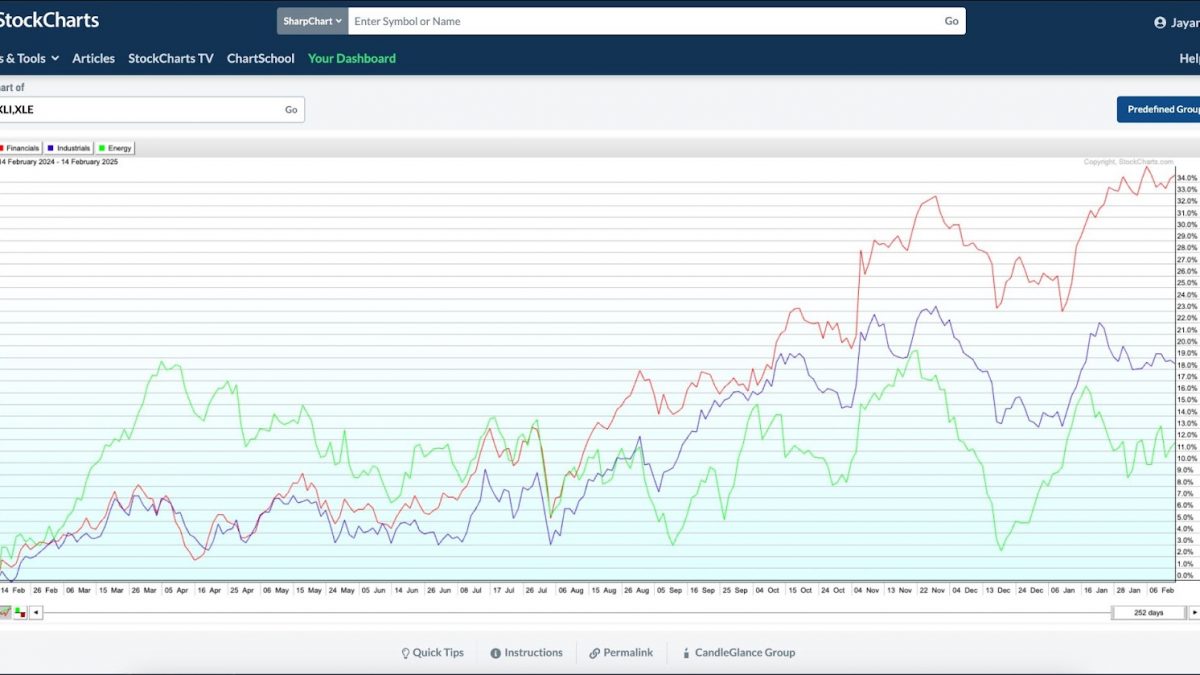Screen dimensions: 1200x675
Task: Open the CandleGlance Group link
Action: pos(738,653)
